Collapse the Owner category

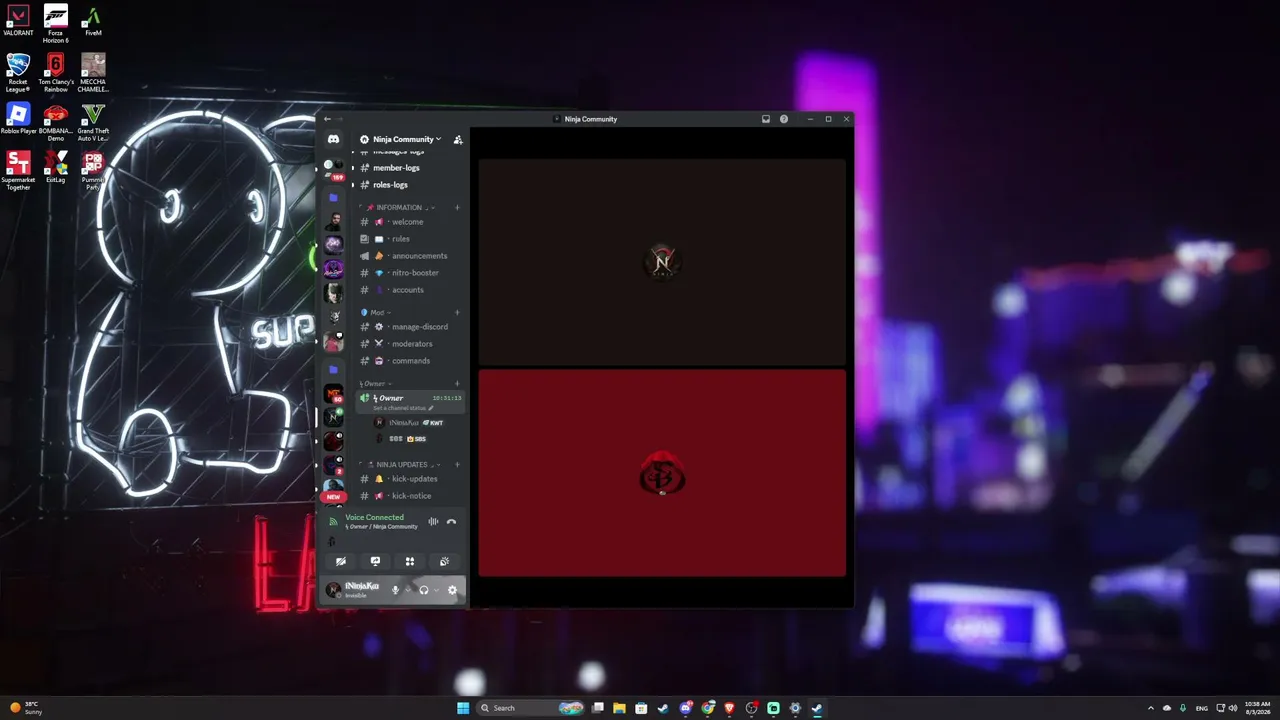click(x=374, y=383)
